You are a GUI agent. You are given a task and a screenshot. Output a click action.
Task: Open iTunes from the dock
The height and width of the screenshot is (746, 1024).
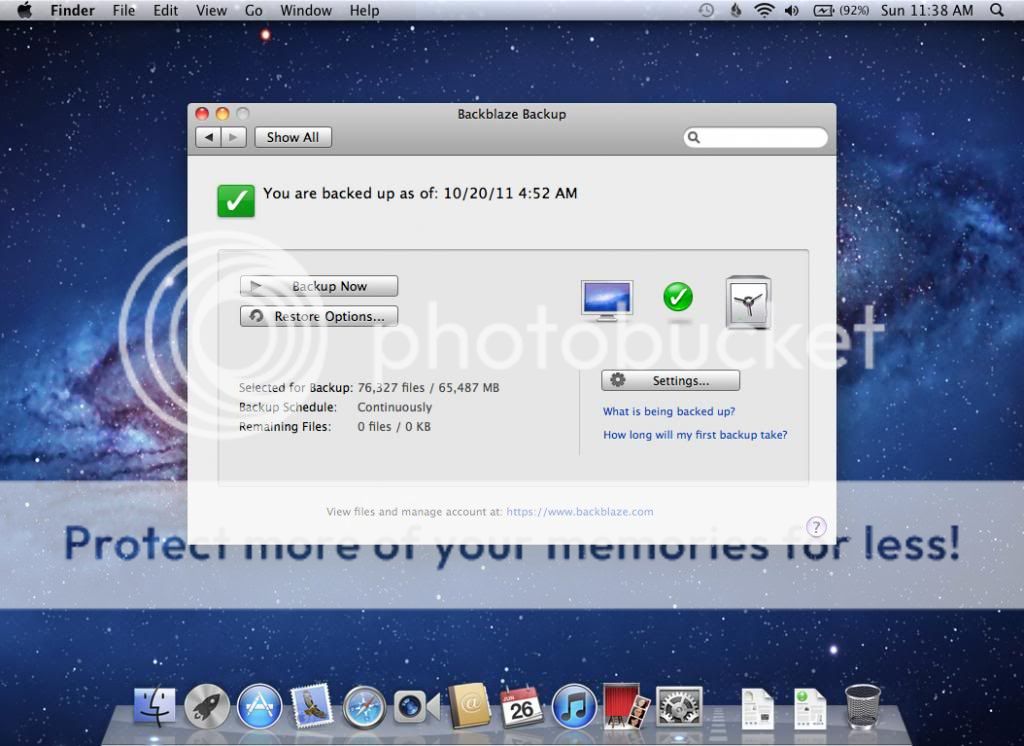574,706
